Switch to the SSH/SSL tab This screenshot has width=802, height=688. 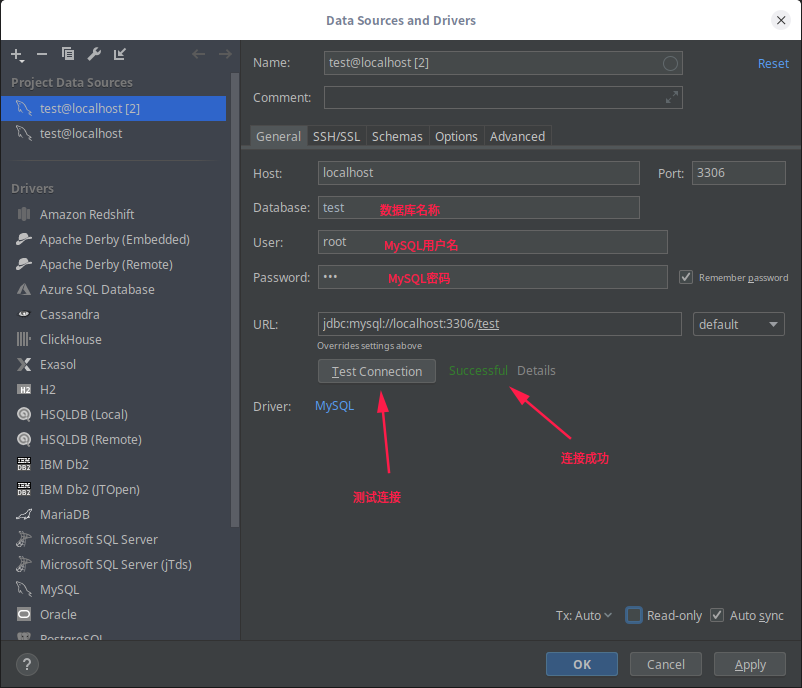[336, 137]
